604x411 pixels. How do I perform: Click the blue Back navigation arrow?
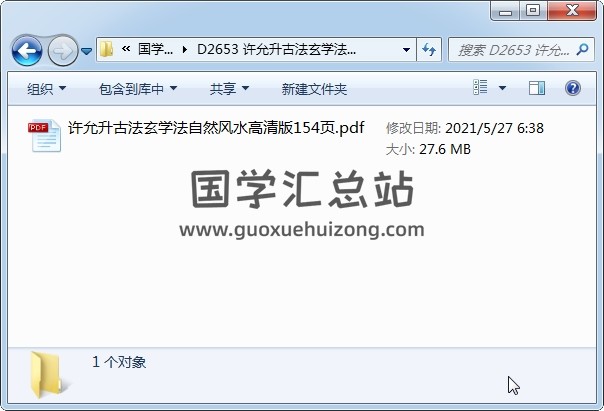[27, 50]
